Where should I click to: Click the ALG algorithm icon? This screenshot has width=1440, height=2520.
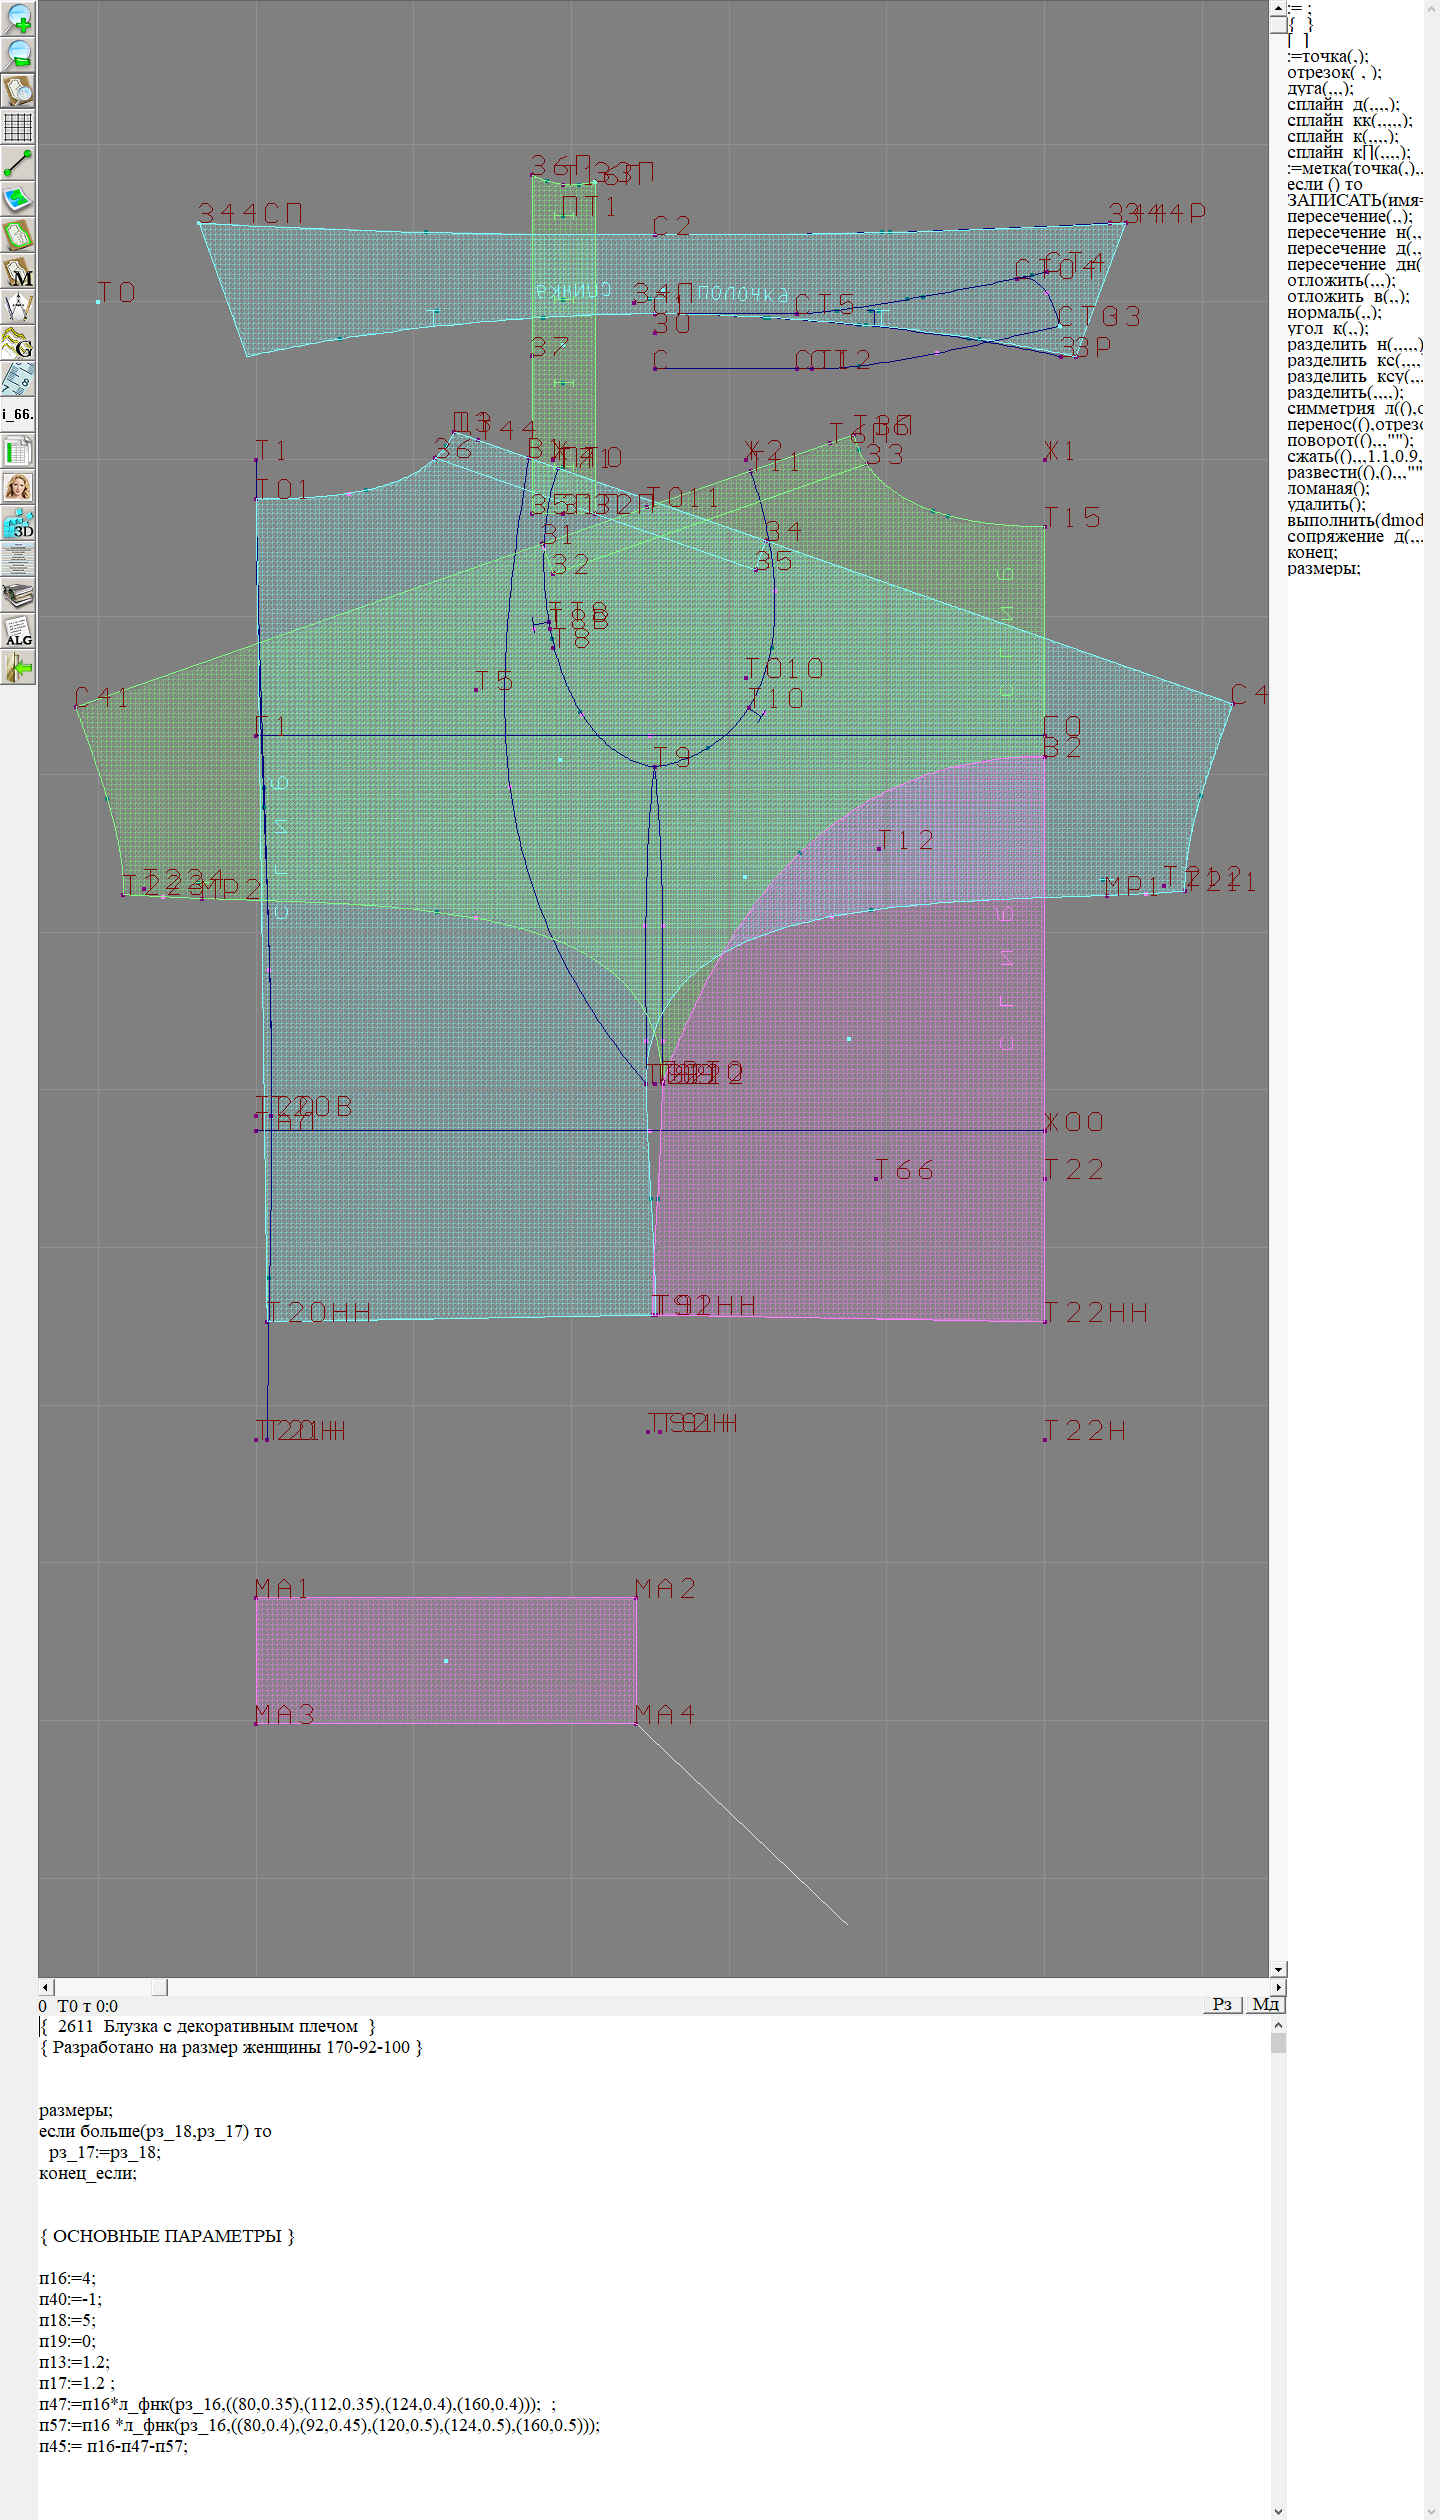(x=18, y=631)
